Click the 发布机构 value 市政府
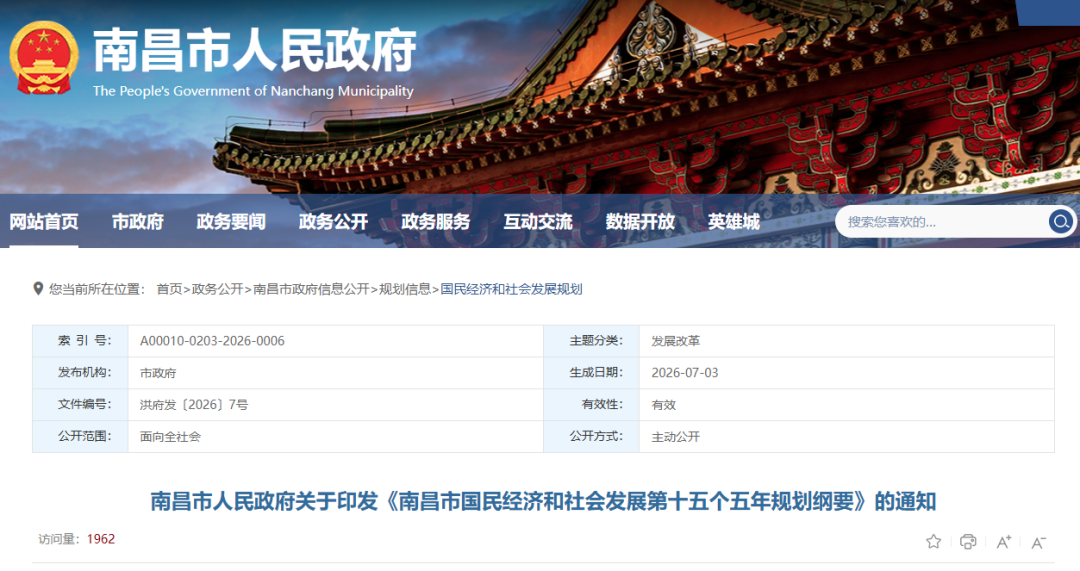Viewport: 1080px width, 571px height. click(x=158, y=373)
